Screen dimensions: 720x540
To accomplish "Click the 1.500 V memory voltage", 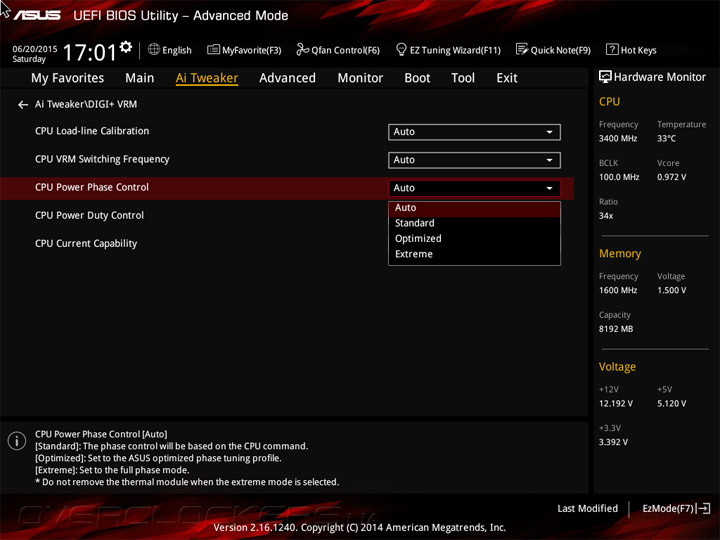I will [672, 291].
